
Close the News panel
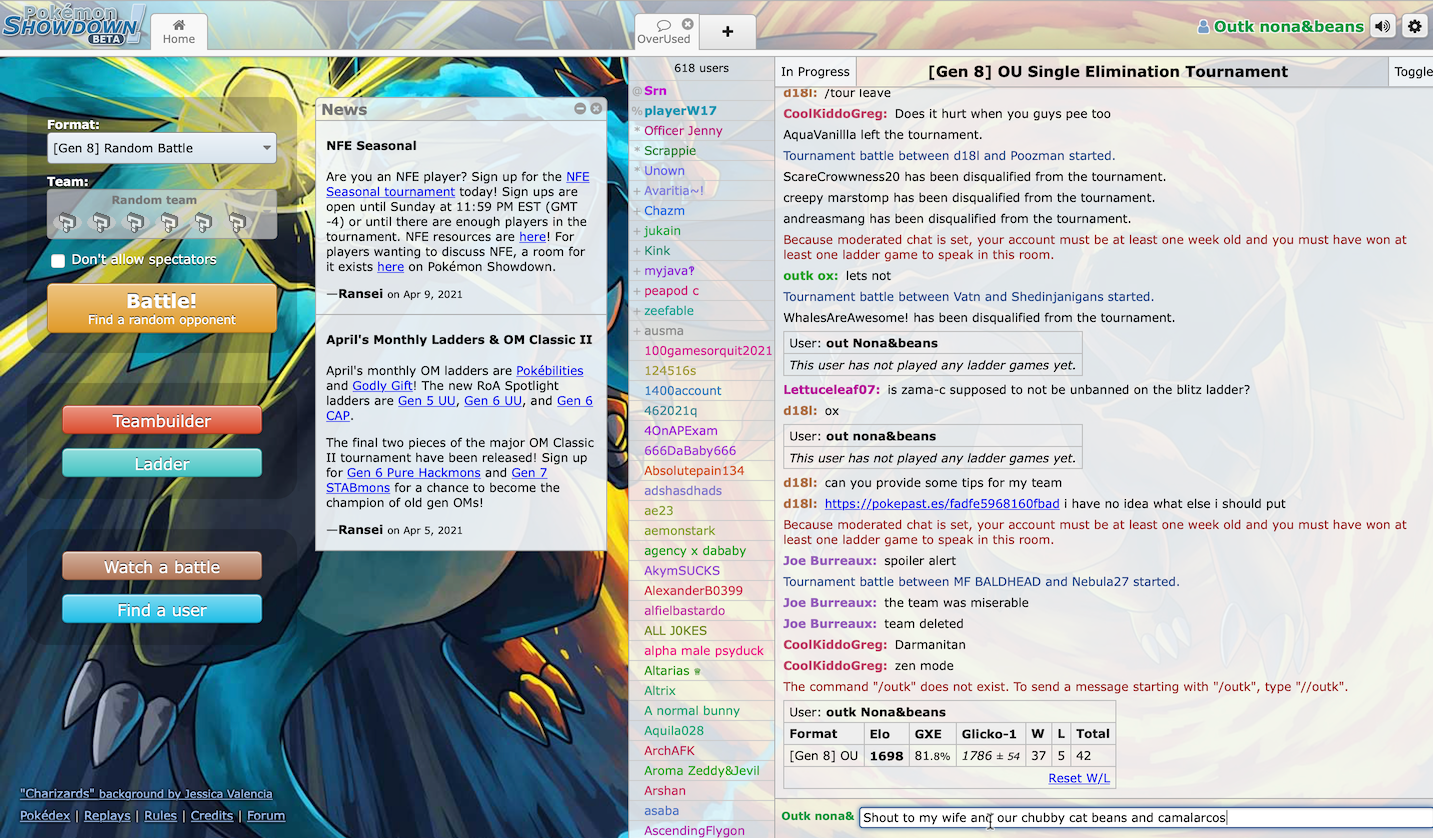pyautogui.click(x=596, y=109)
